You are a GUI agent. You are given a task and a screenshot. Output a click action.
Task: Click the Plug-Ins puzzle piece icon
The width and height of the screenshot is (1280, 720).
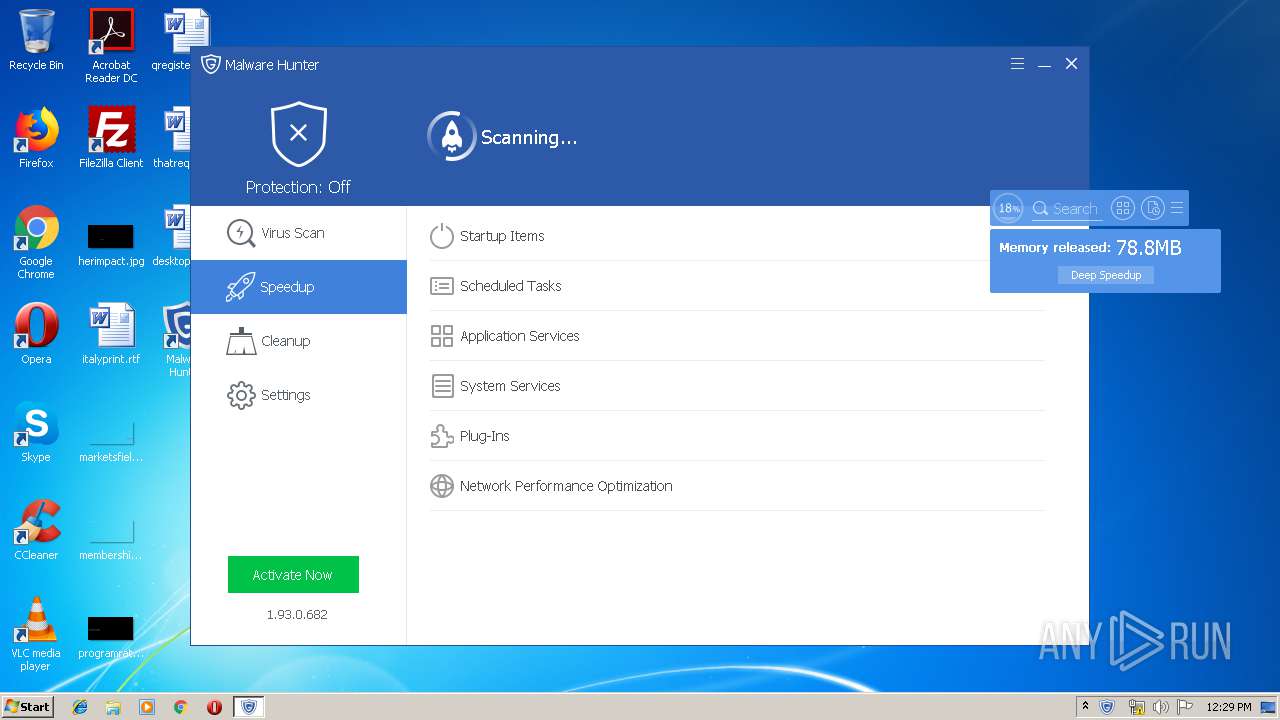(x=441, y=436)
